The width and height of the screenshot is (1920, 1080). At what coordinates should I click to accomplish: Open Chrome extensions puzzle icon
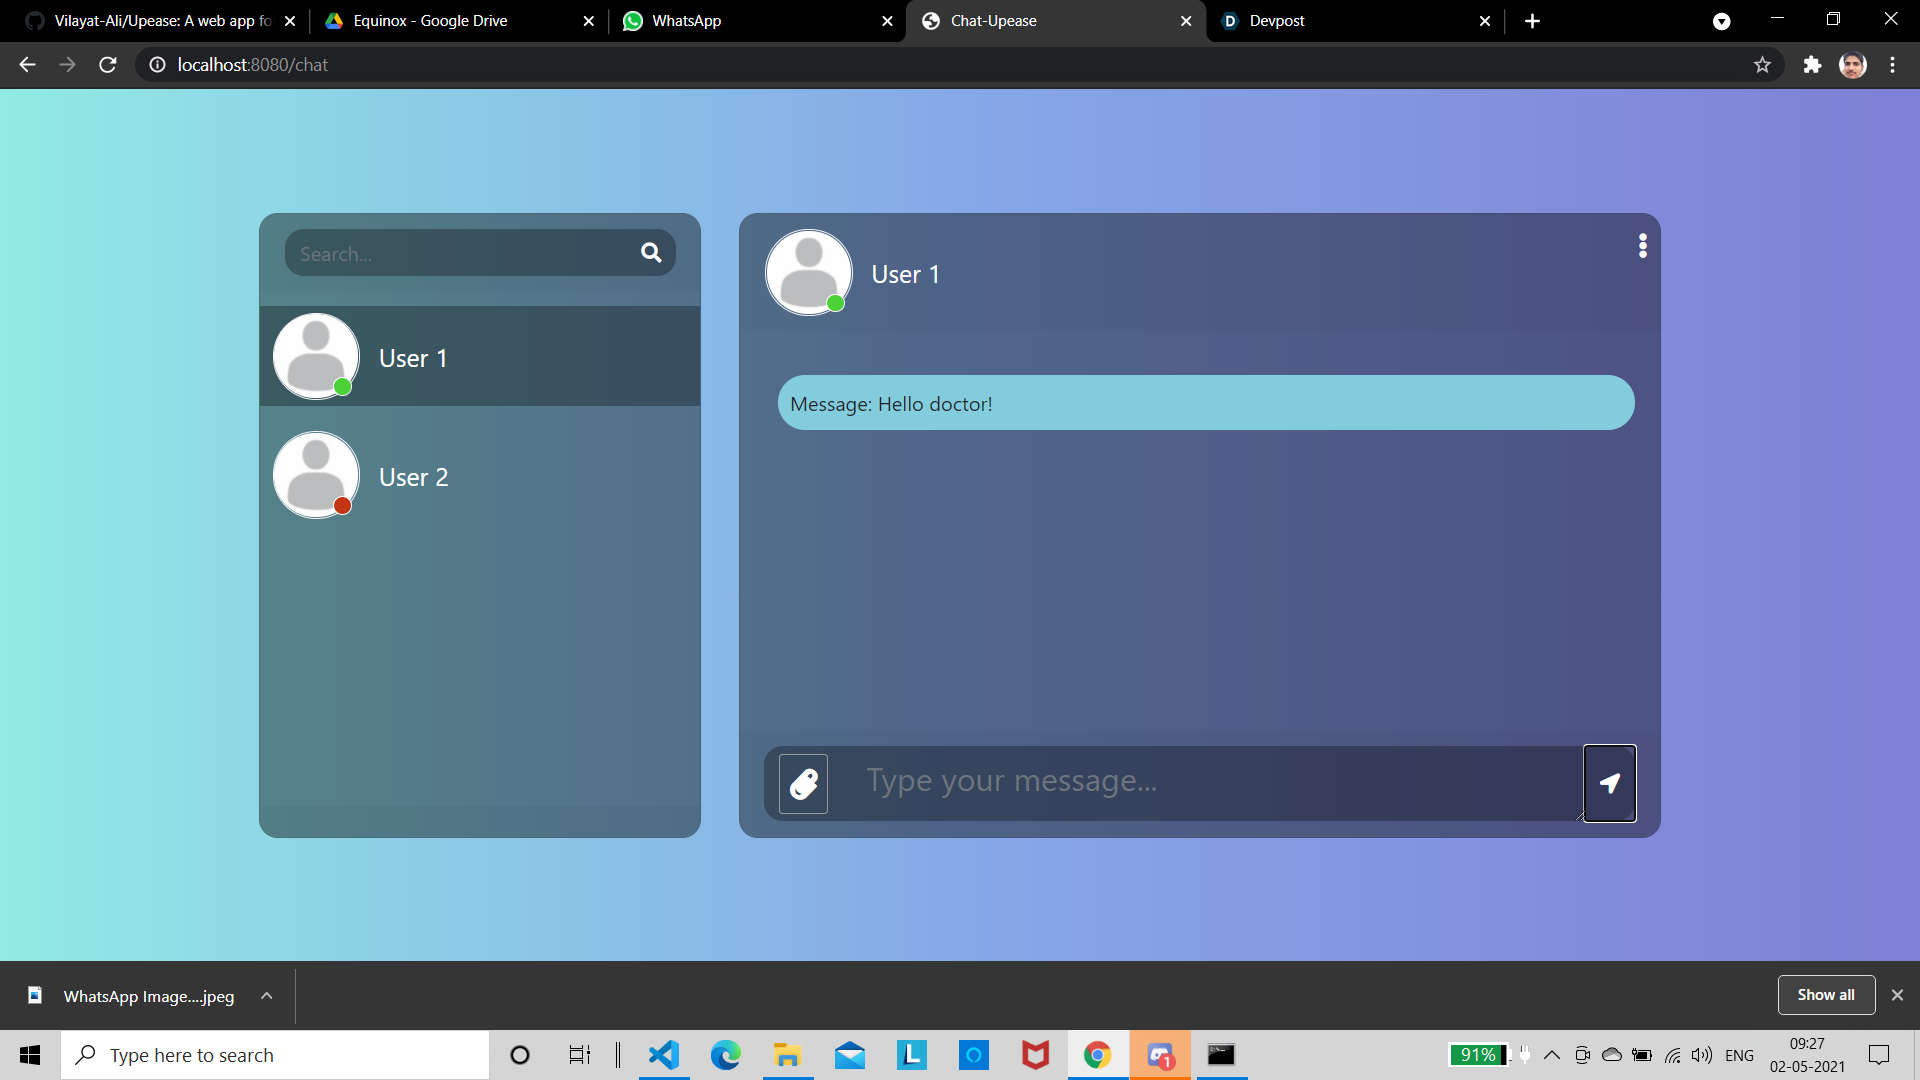tap(1812, 65)
